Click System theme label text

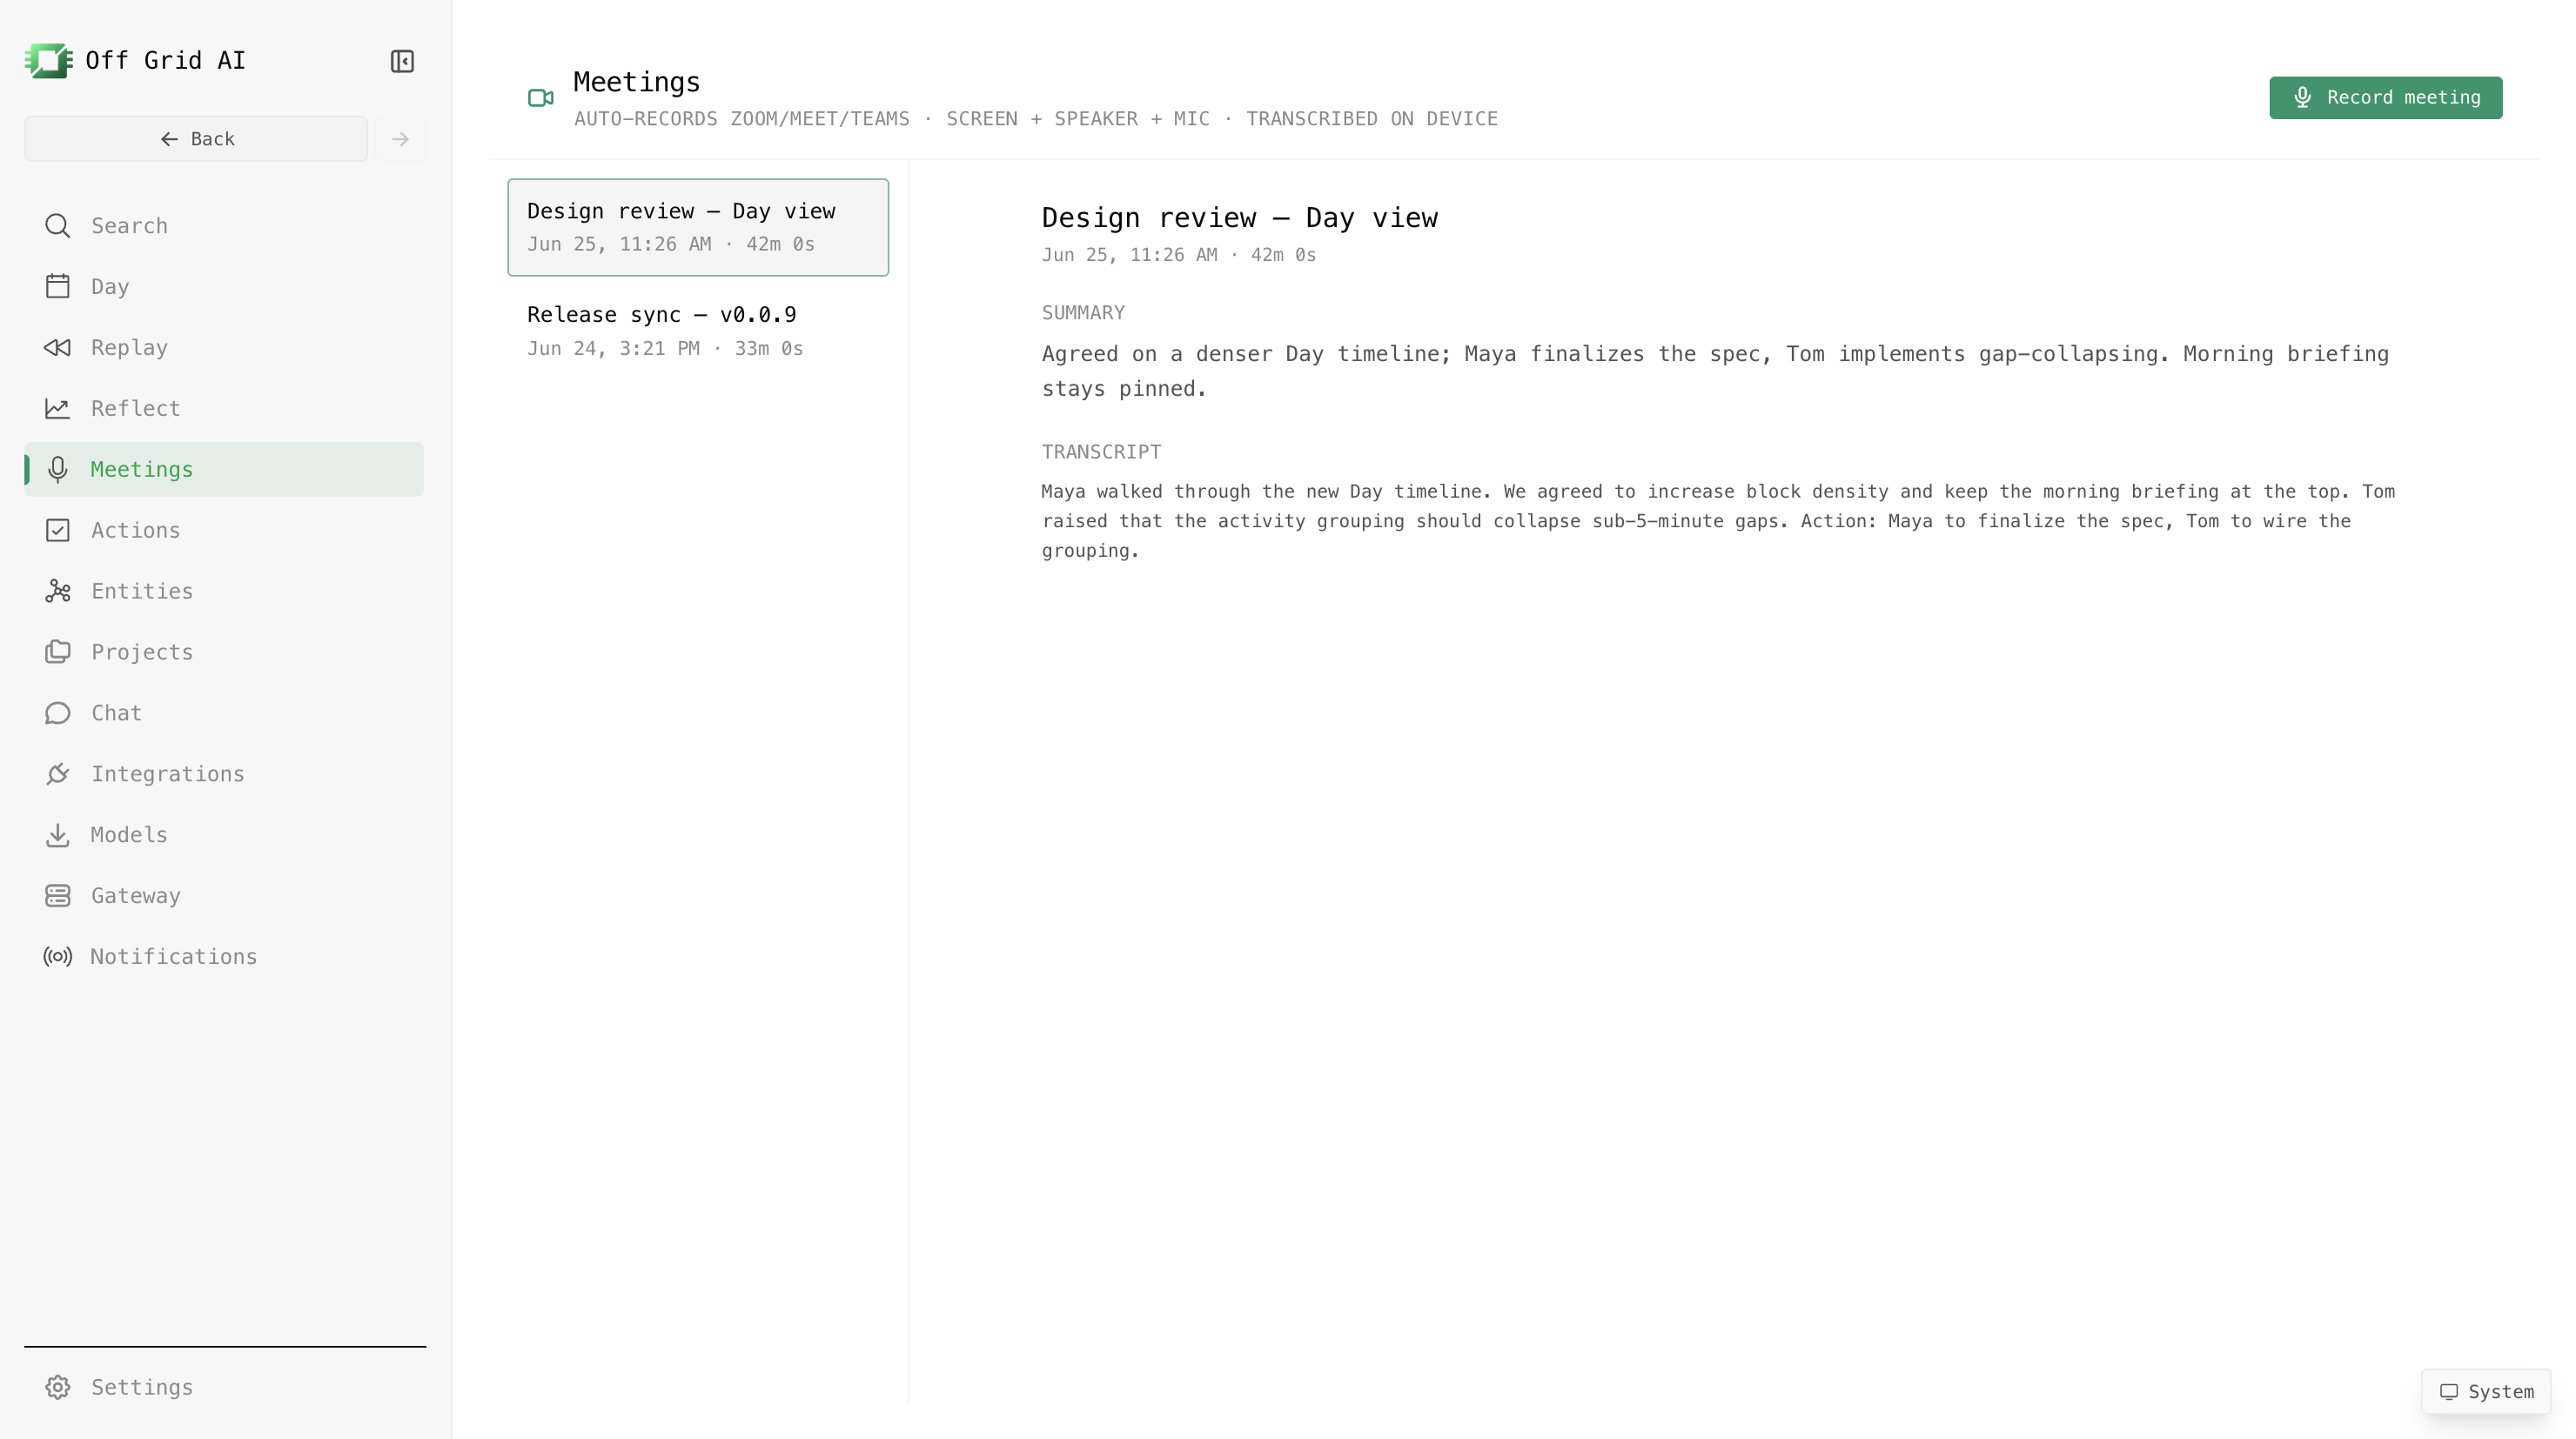[x=2501, y=1392]
